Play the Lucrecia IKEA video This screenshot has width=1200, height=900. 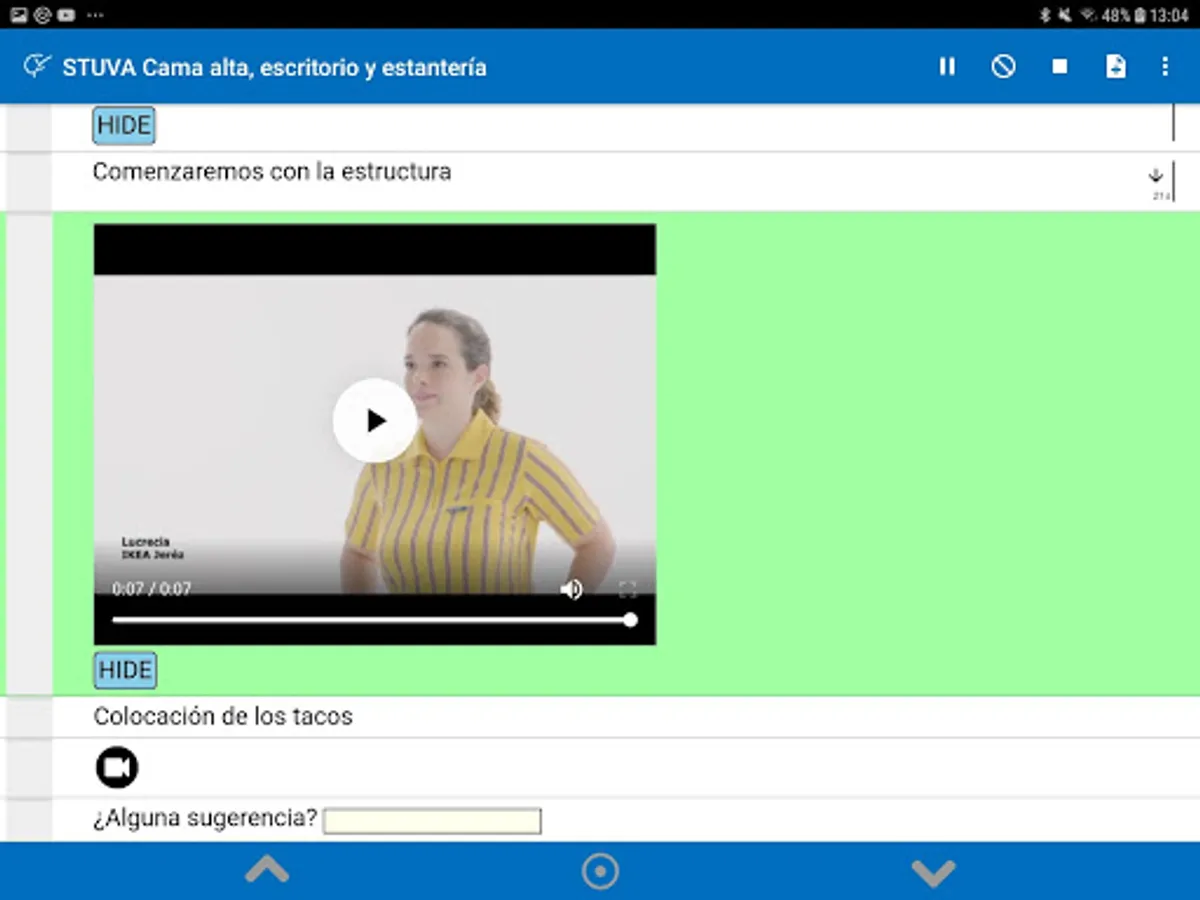[375, 420]
